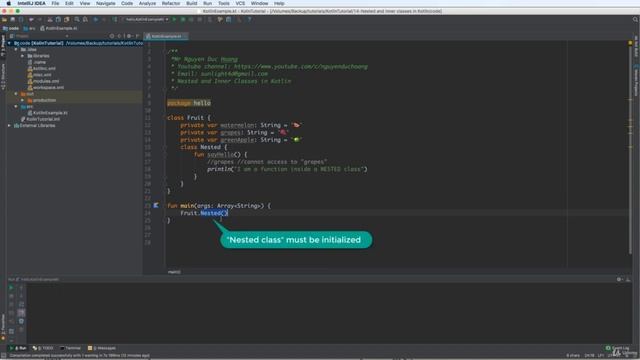Open the Refactor menu

point(171,3)
